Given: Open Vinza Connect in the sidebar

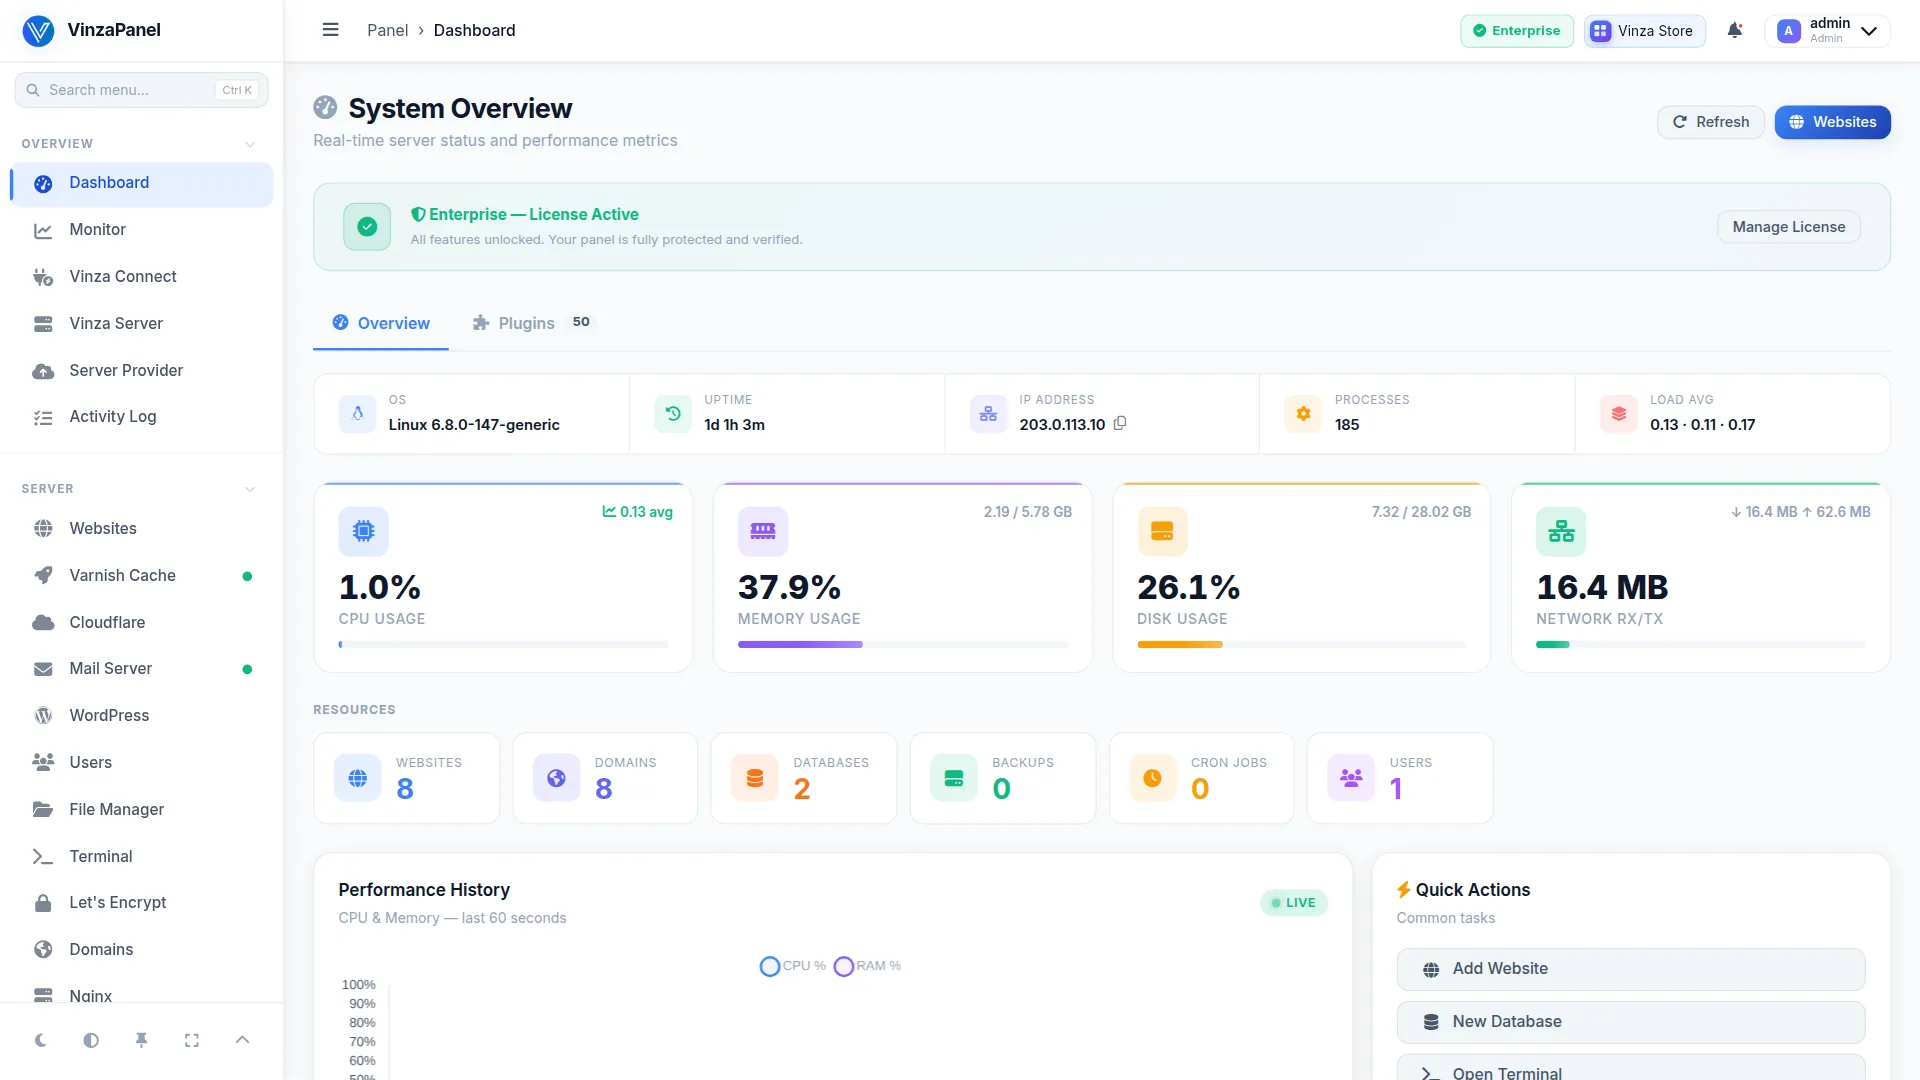Looking at the screenshot, I should (141, 277).
